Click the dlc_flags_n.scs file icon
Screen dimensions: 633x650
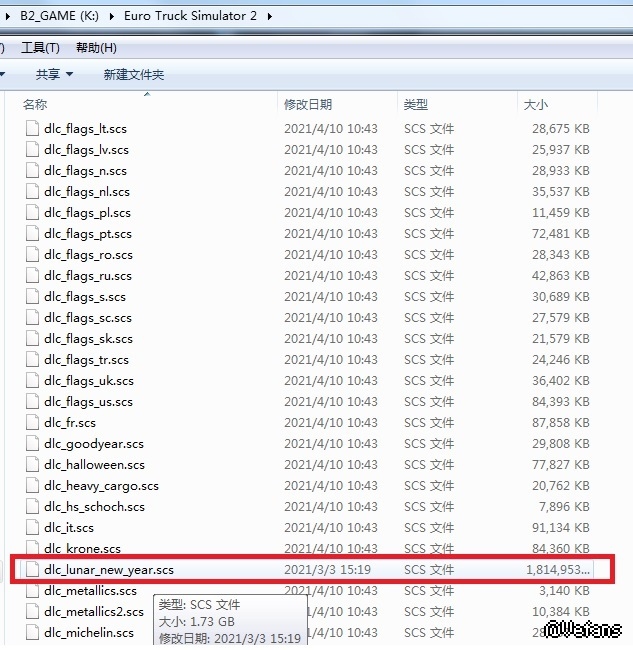click(32, 171)
